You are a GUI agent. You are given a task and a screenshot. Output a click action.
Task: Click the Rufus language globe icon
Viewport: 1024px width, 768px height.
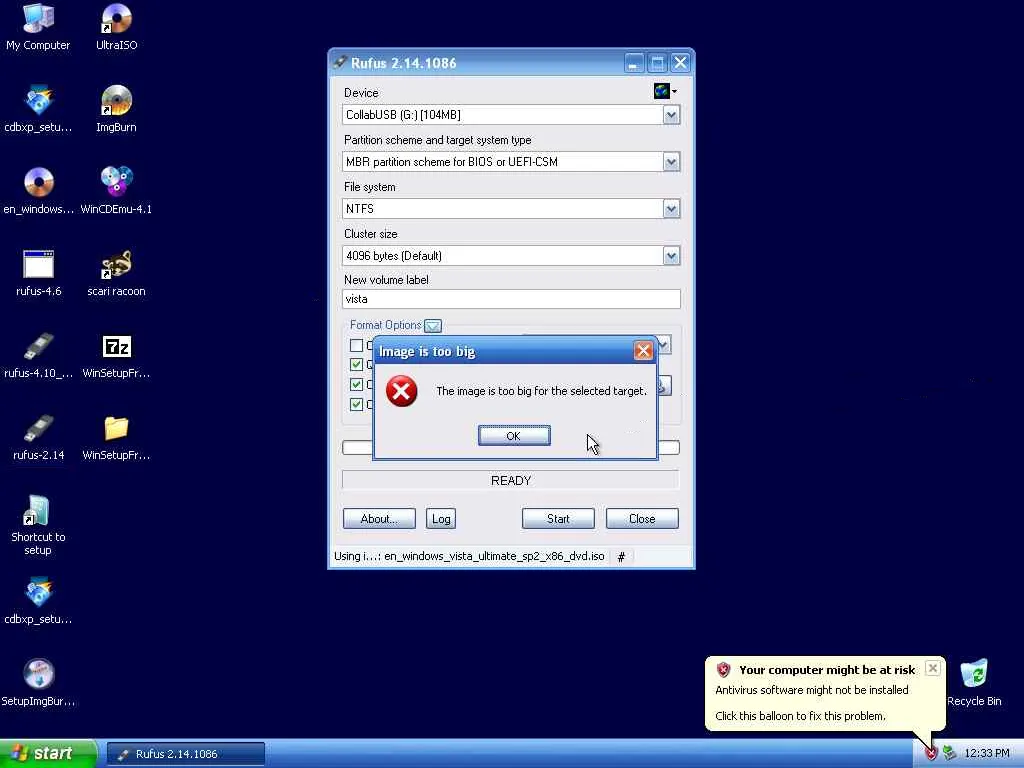coord(662,91)
